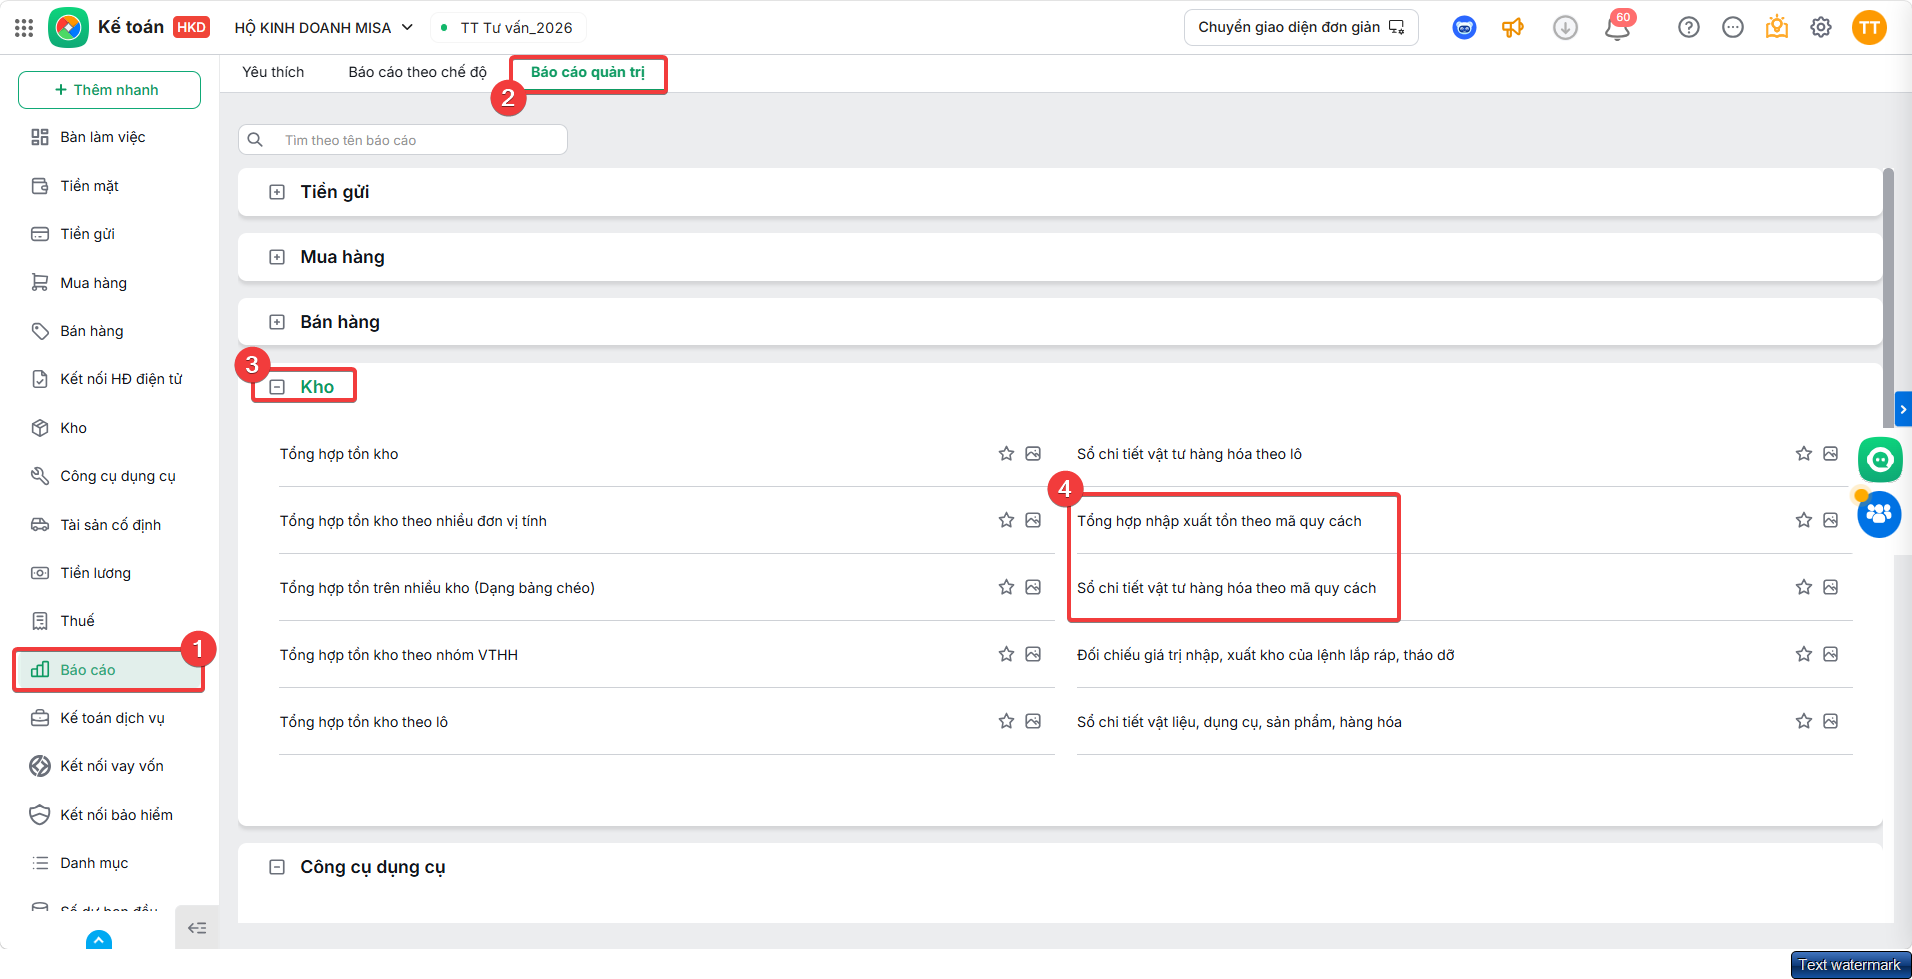Click the Thêm nhanh button
The height and width of the screenshot is (979, 1912).
(x=109, y=90)
